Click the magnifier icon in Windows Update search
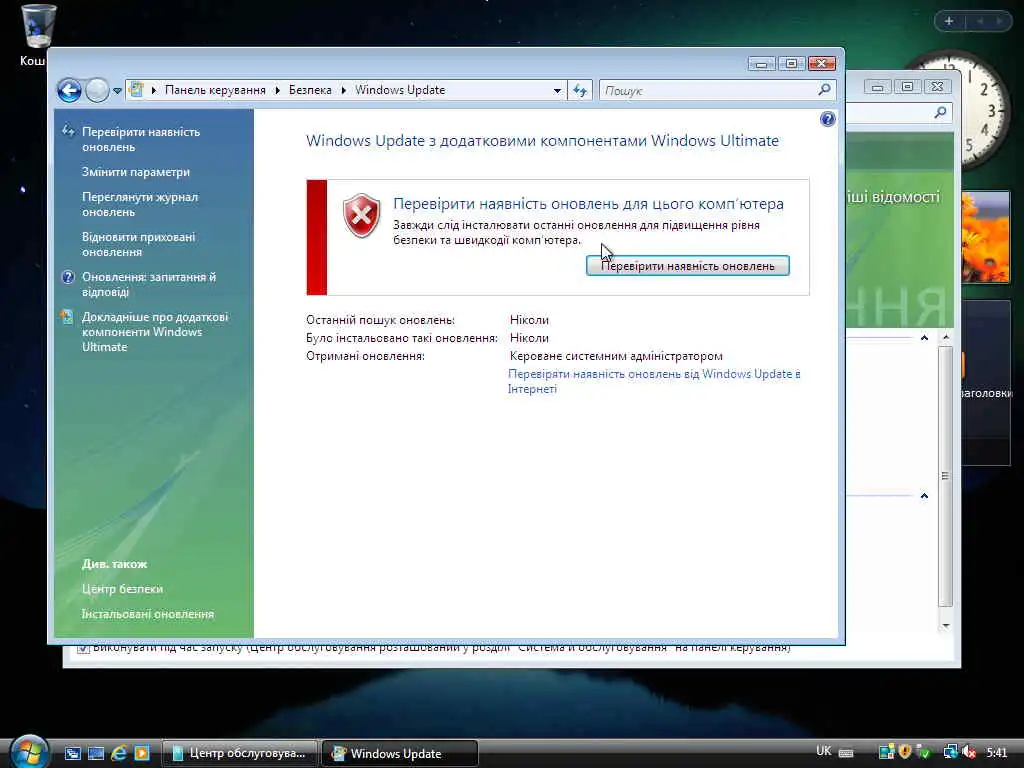1024x768 pixels. pos(825,89)
